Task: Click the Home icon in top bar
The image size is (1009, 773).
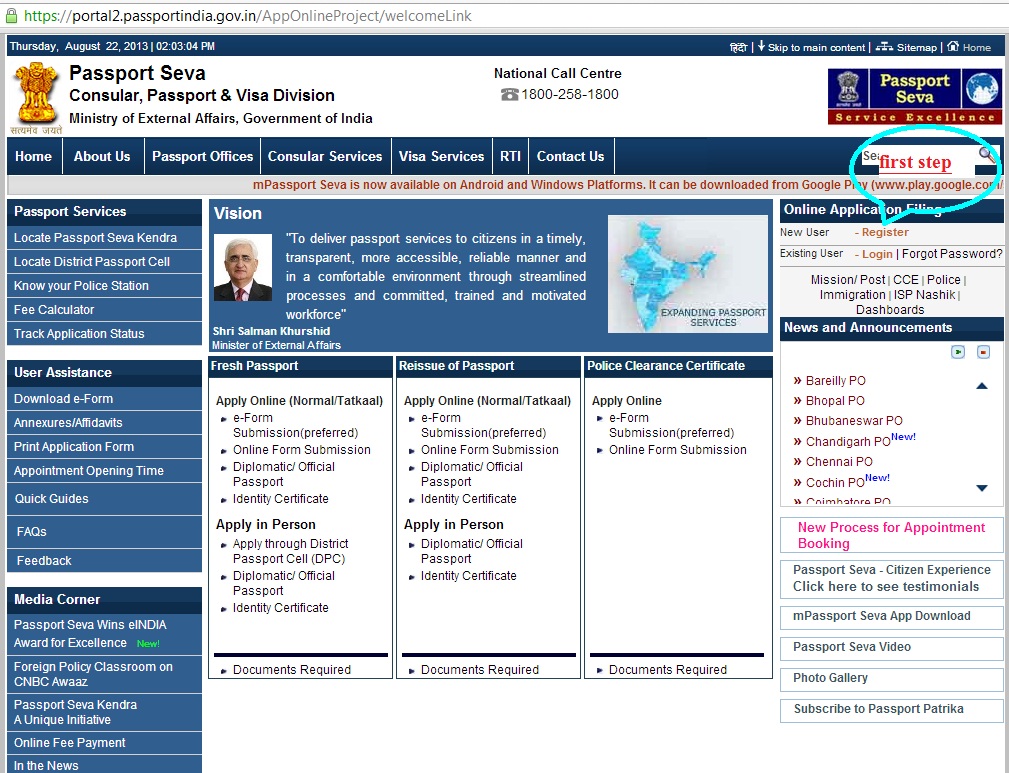Action: (x=953, y=46)
